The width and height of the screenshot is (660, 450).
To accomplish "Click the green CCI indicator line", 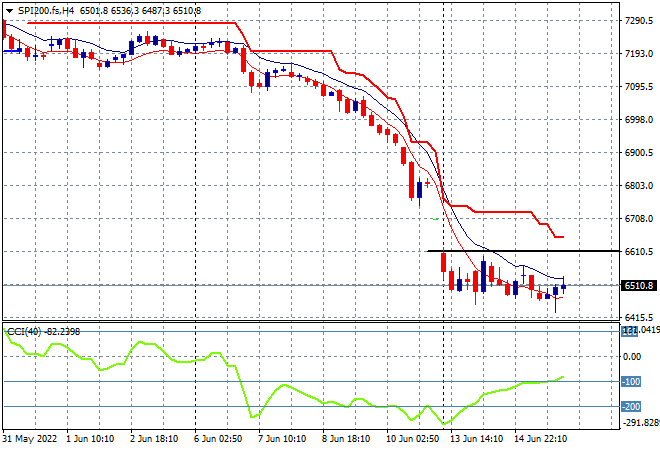I will [283, 385].
